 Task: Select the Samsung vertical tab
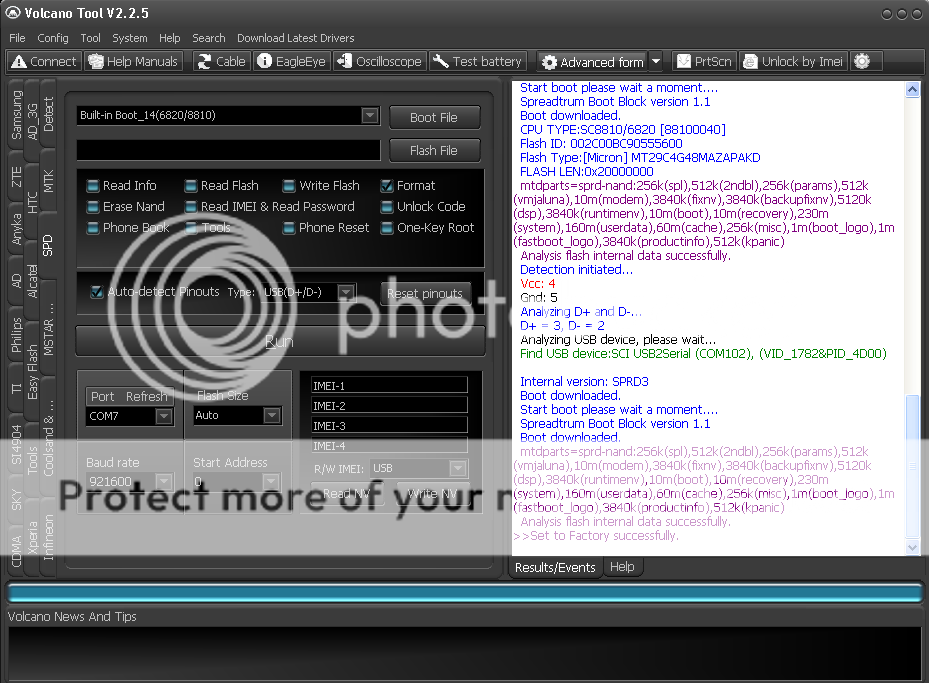[x=16, y=115]
